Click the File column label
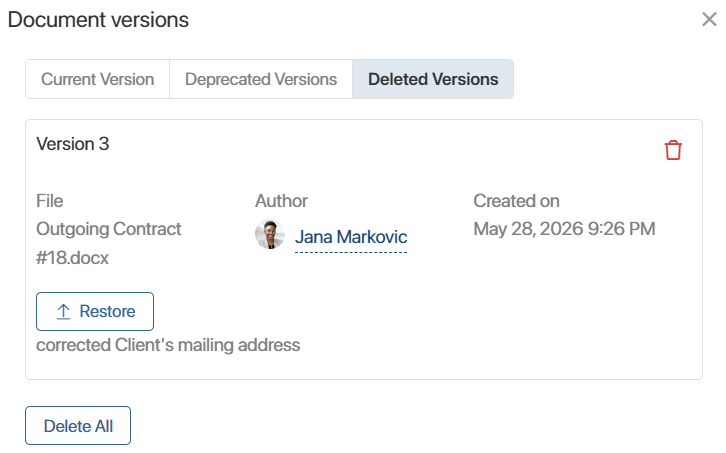Image resolution: width=726 pixels, height=453 pixels. pos(50,201)
